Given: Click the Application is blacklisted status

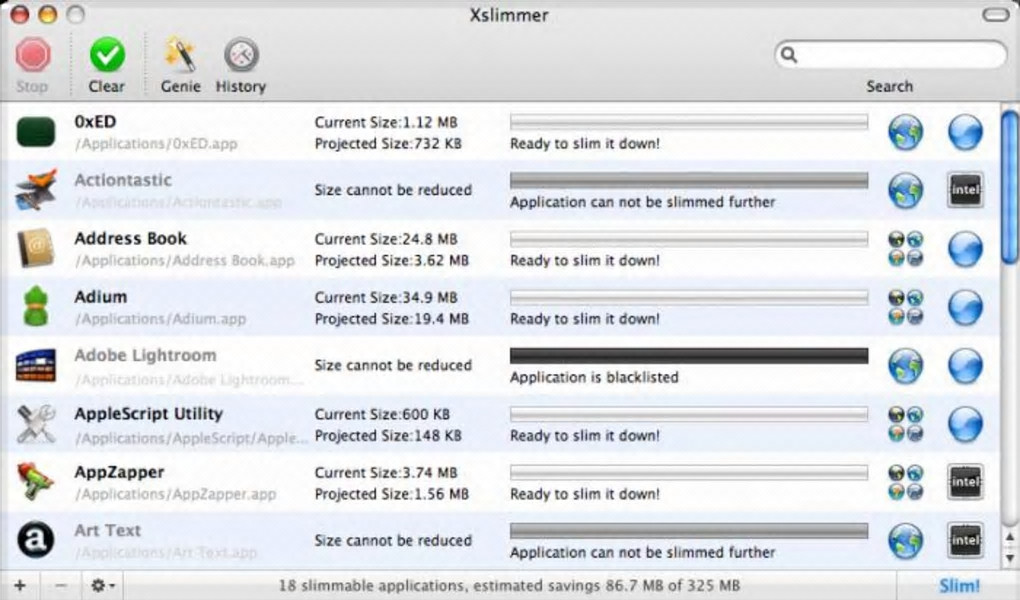Looking at the screenshot, I should [x=594, y=377].
